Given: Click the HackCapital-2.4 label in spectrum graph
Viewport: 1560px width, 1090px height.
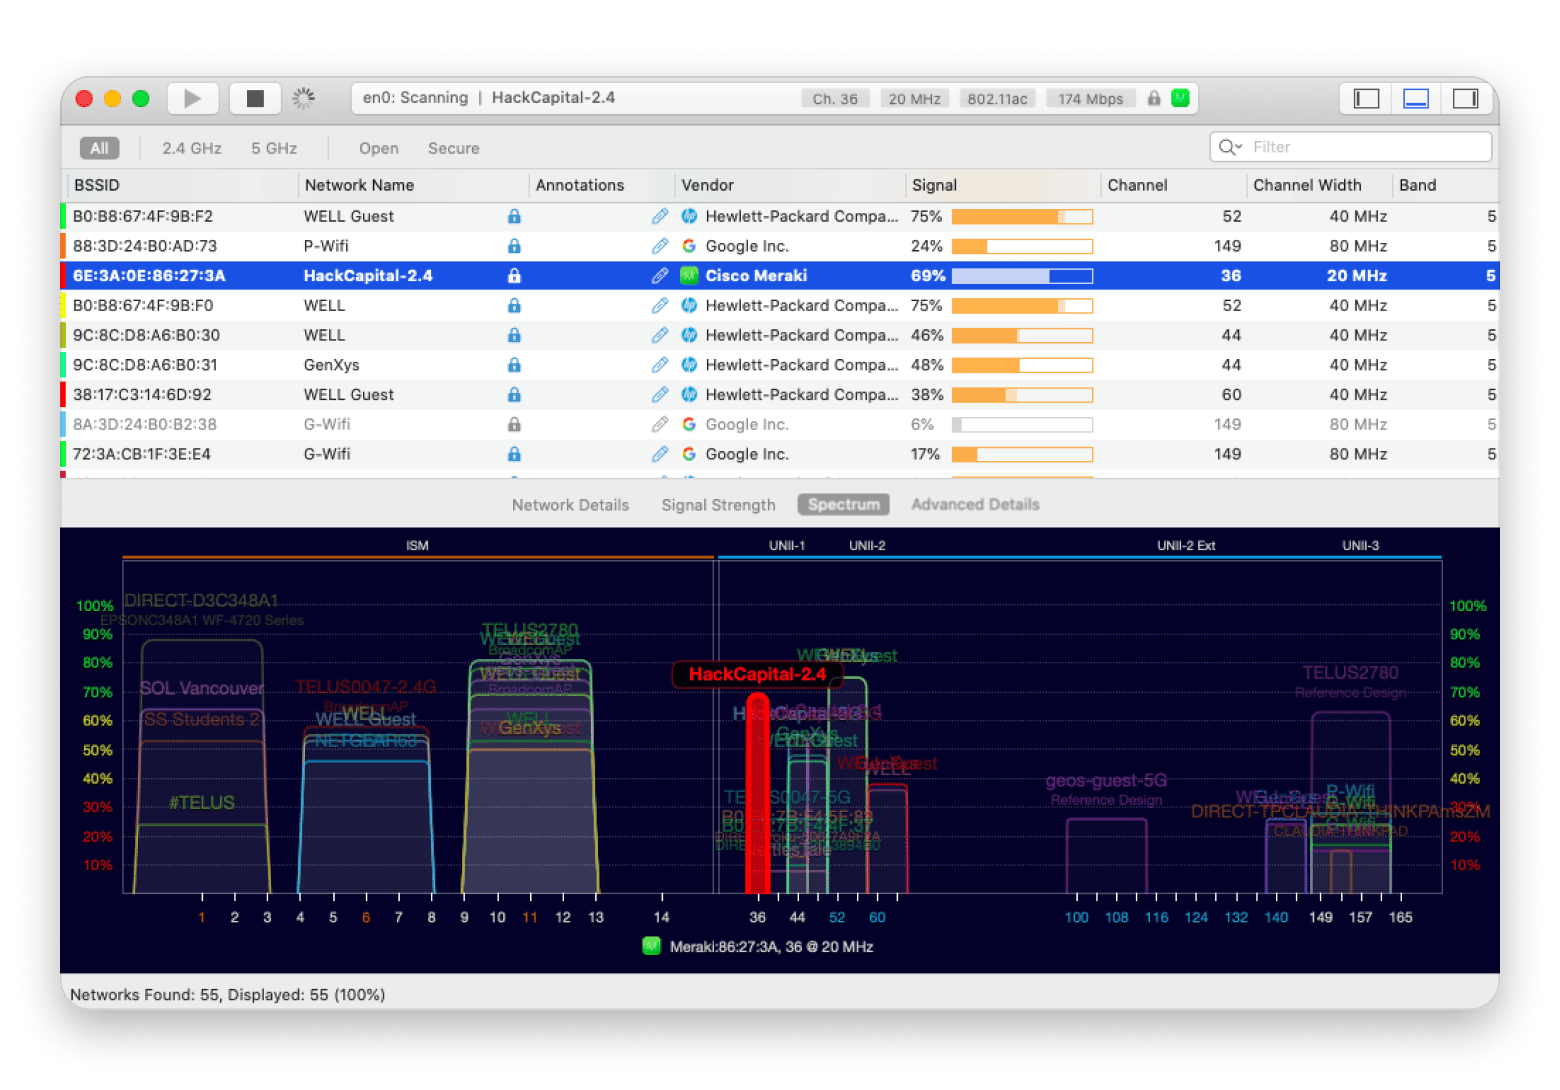Looking at the screenshot, I should point(757,674).
